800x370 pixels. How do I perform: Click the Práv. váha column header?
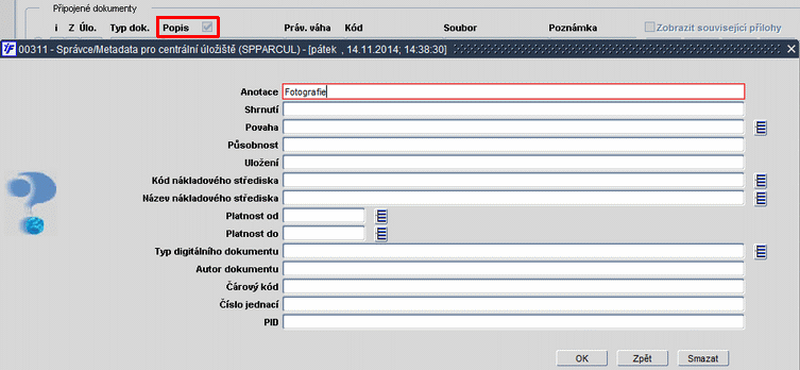coord(307,28)
